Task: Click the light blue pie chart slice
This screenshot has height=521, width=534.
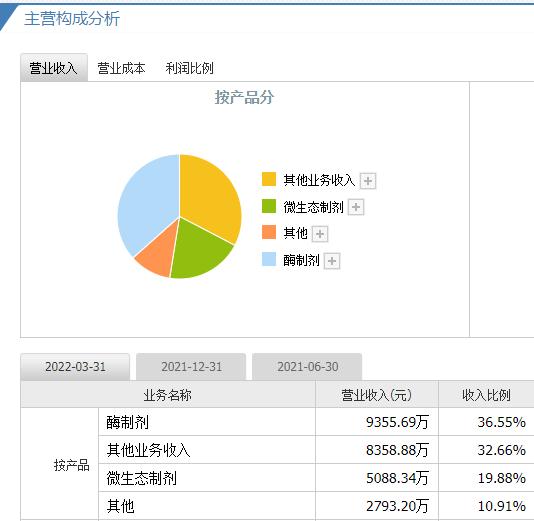Action: coord(146,201)
